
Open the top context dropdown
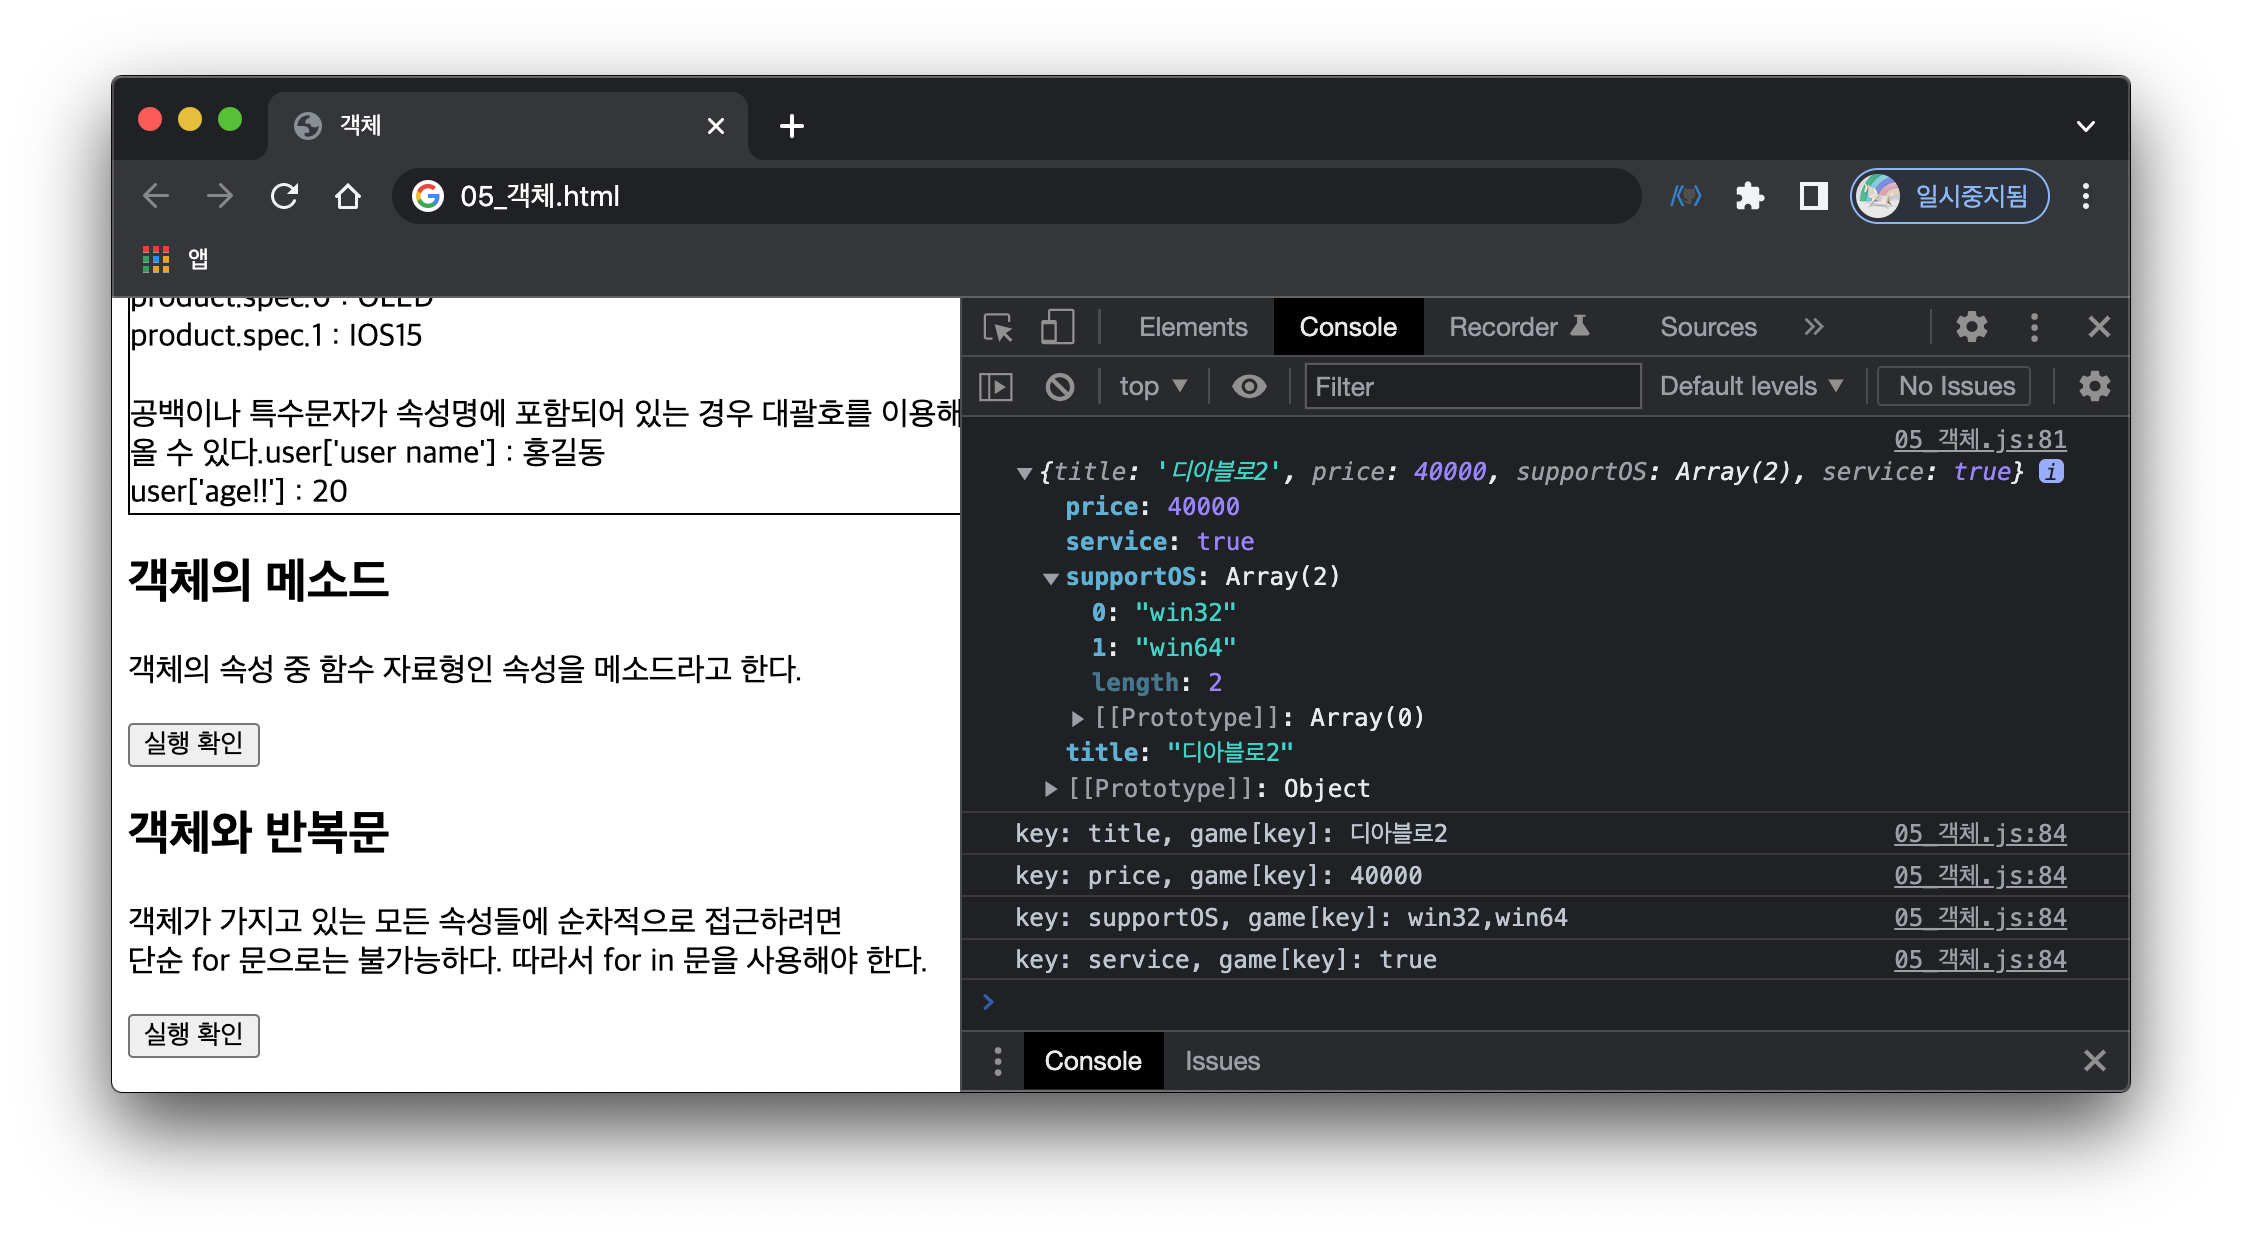(1152, 386)
